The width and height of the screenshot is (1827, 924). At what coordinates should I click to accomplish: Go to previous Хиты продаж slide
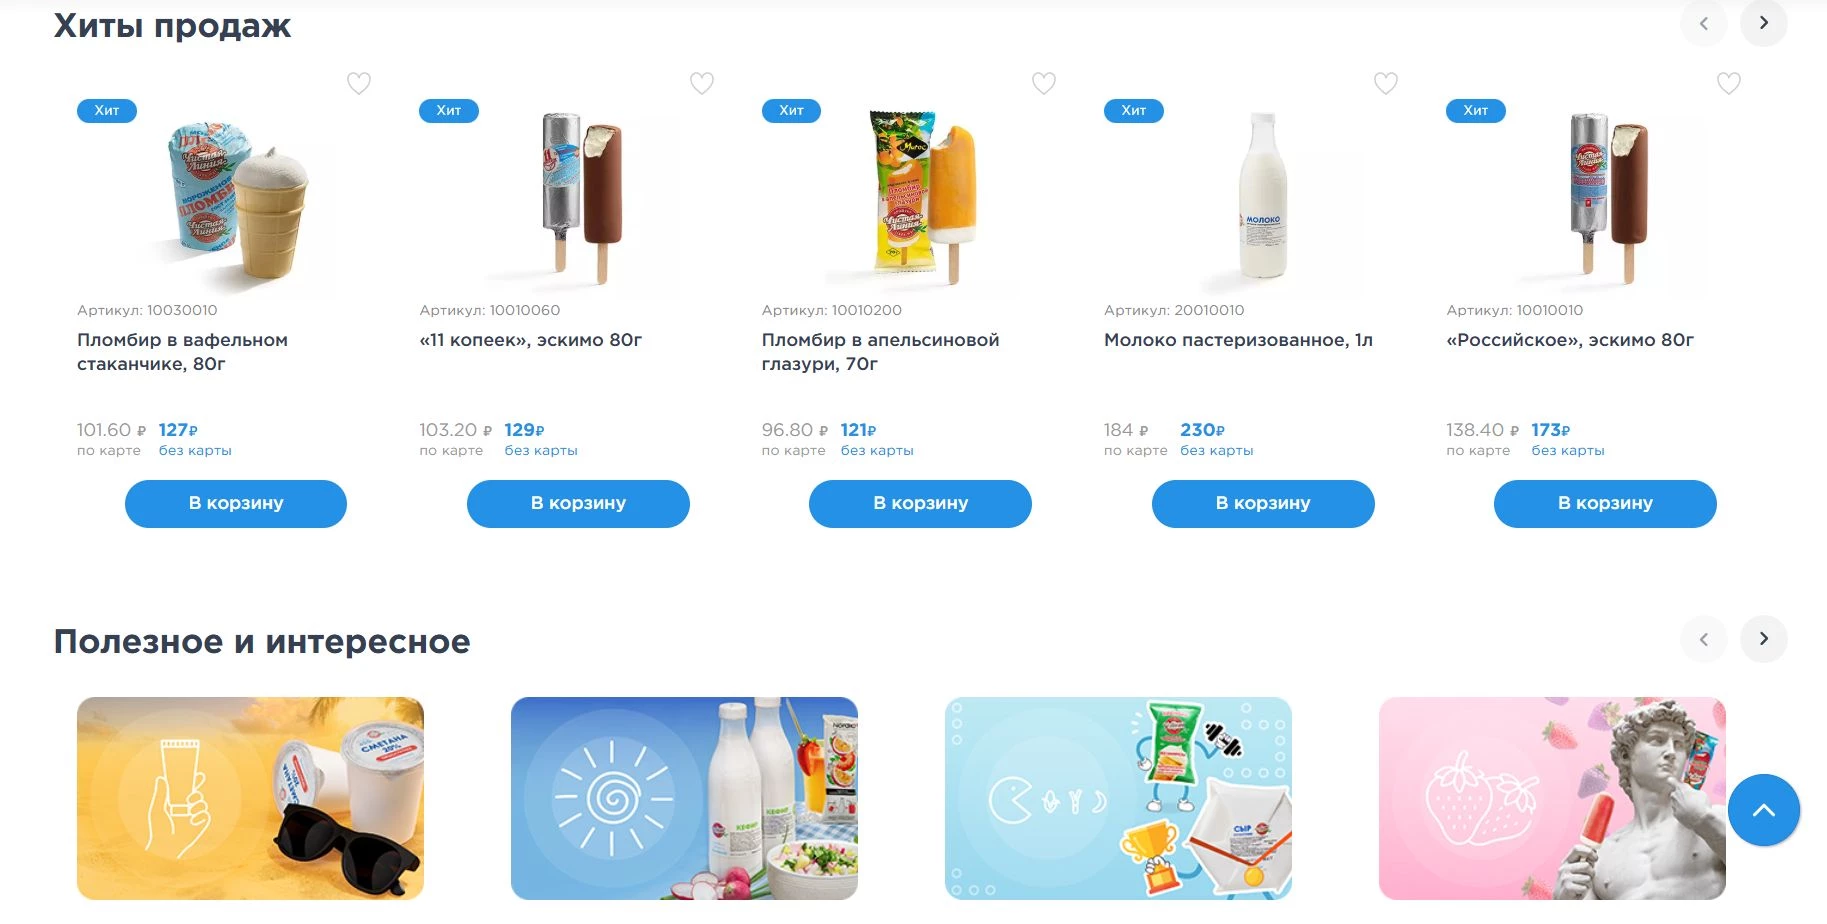(1703, 23)
